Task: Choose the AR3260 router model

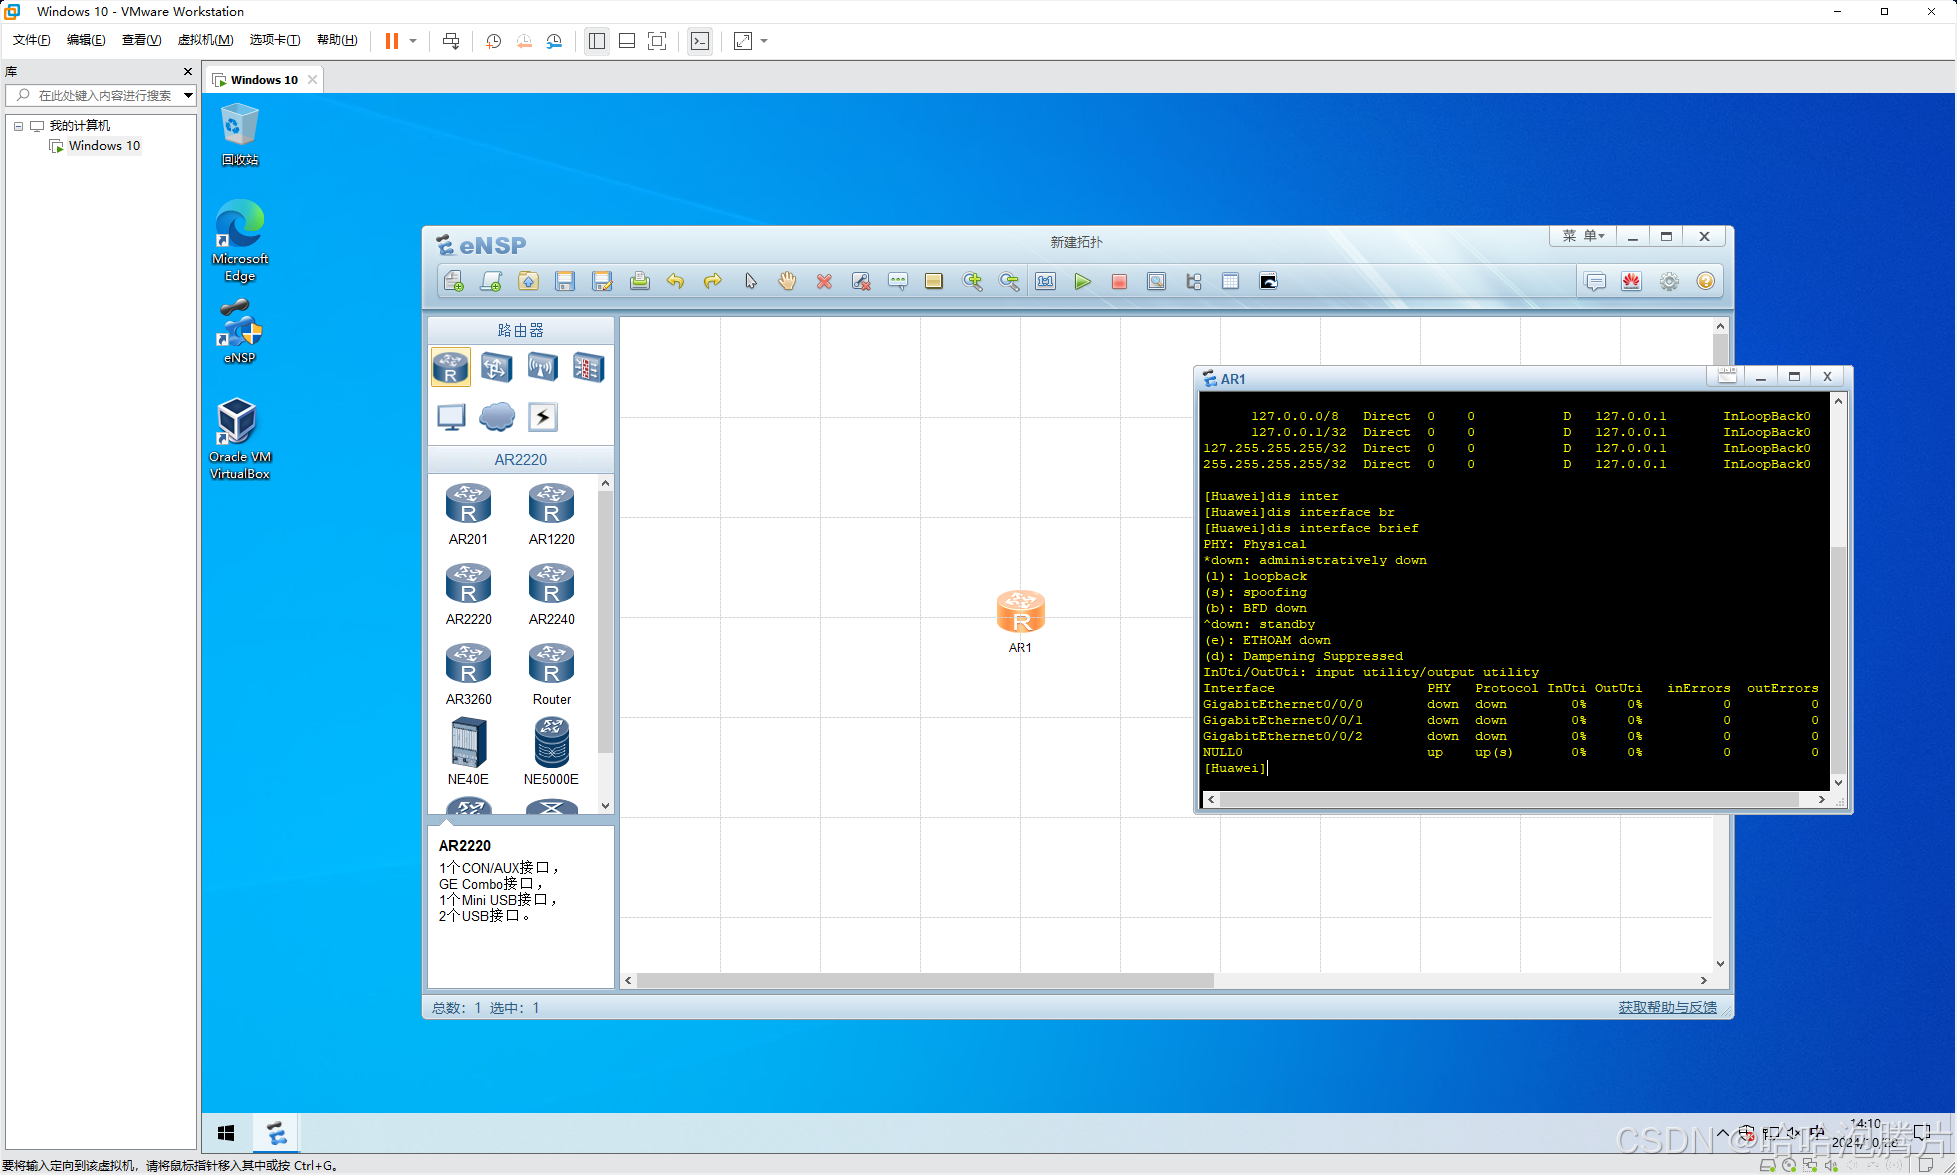Action: (x=468, y=674)
